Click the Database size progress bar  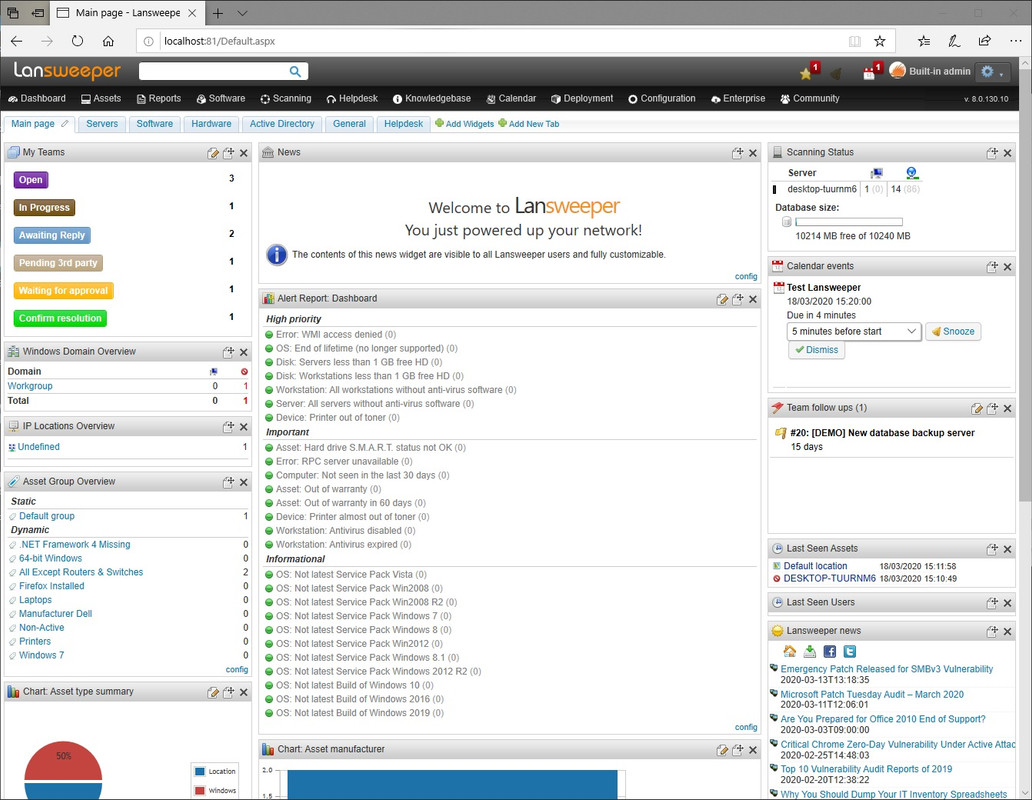coord(848,222)
